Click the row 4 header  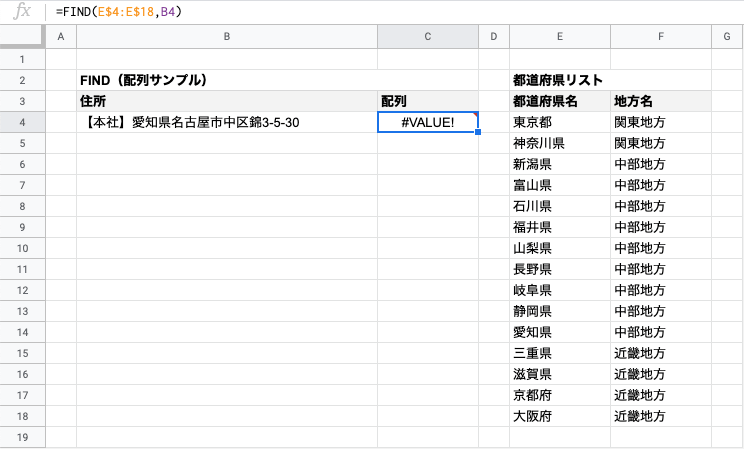pyautogui.click(x=22, y=122)
